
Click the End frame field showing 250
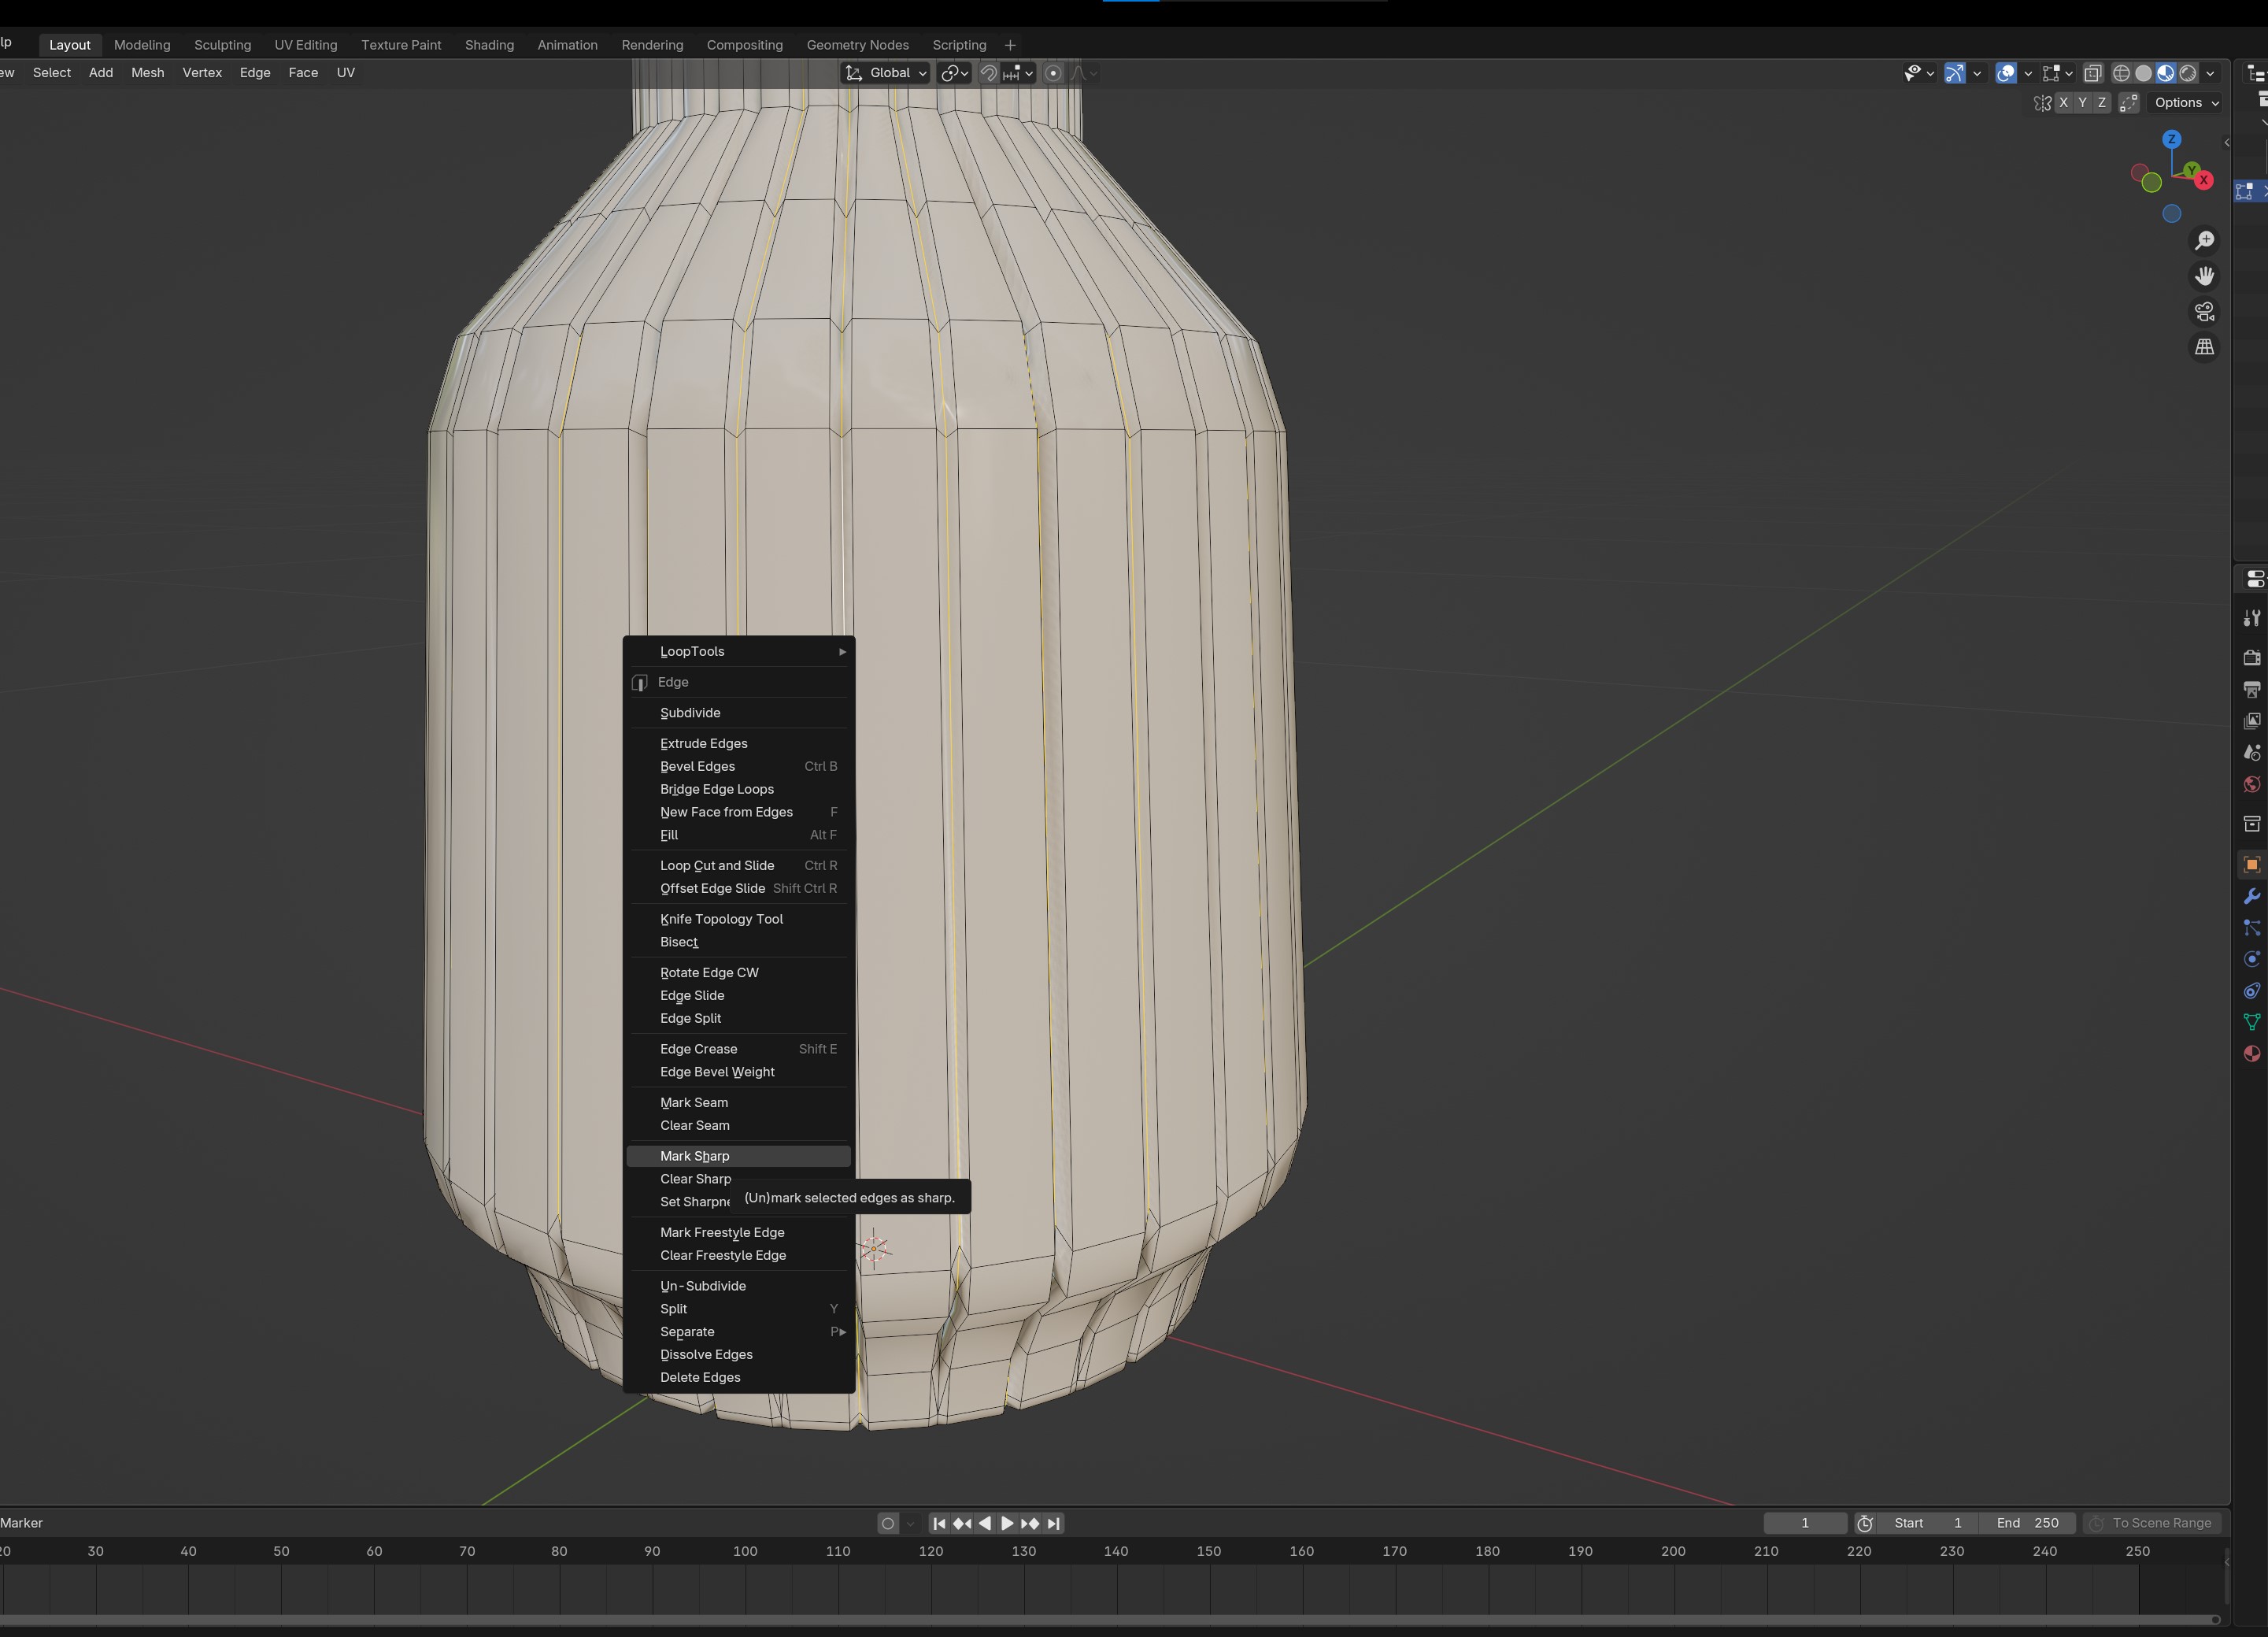tap(2027, 1523)
